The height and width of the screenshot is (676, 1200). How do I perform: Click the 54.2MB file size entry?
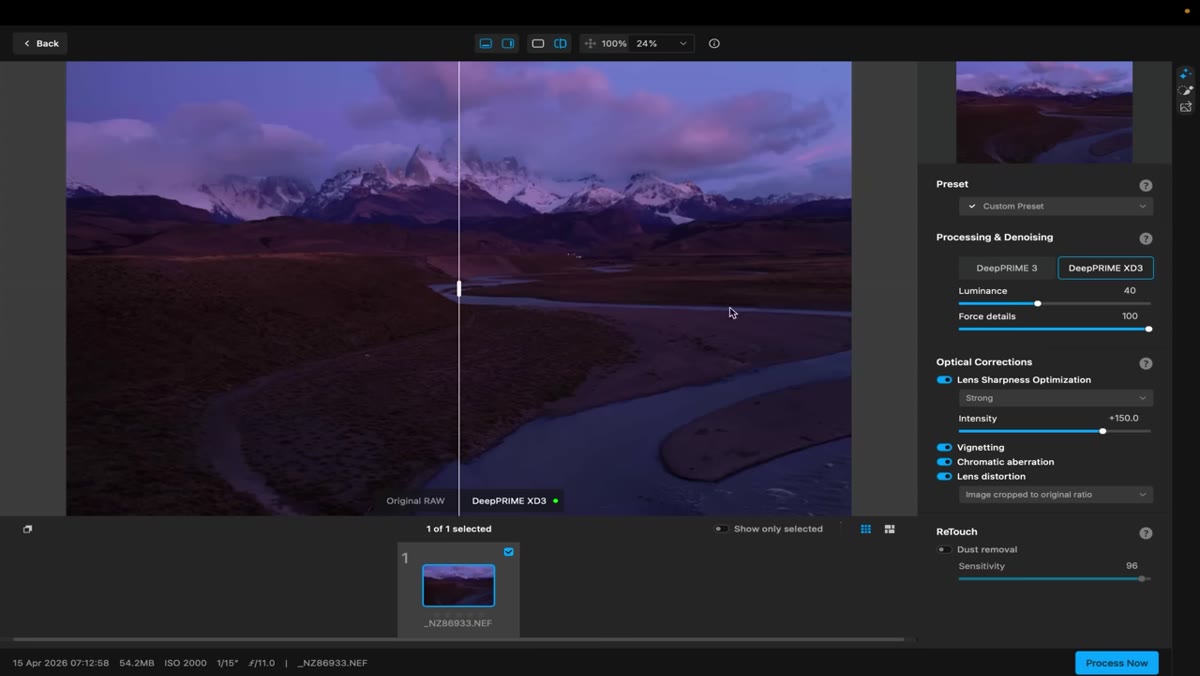click(137, 663)
